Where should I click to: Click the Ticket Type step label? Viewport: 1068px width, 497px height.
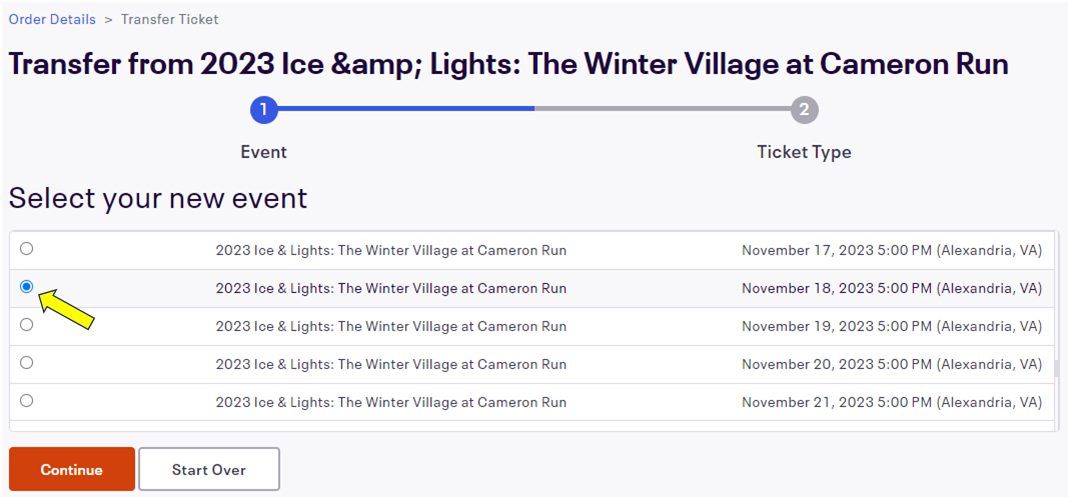click(804, 152)
